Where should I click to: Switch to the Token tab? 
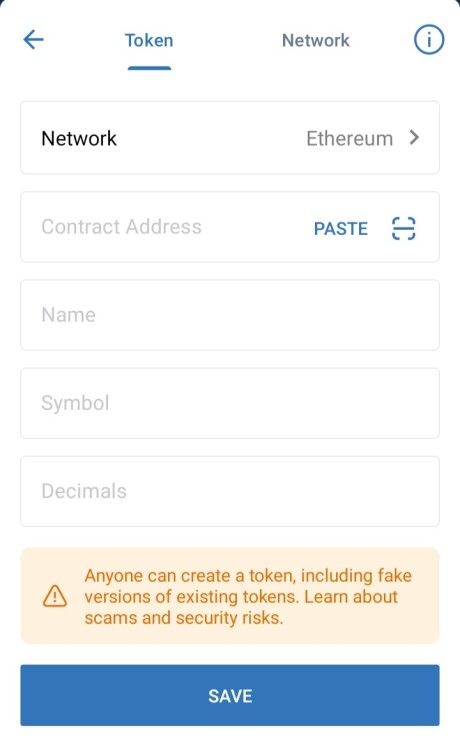149,40
